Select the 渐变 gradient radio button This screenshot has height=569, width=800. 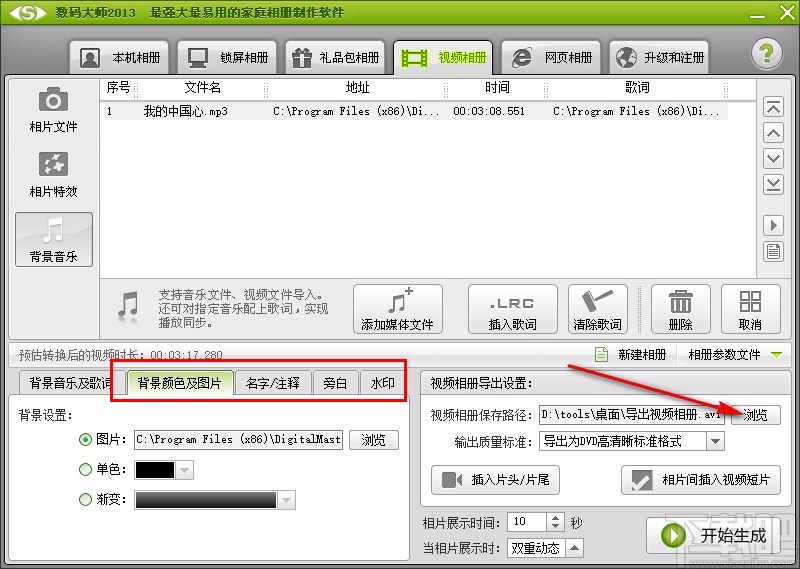point(85,500)
